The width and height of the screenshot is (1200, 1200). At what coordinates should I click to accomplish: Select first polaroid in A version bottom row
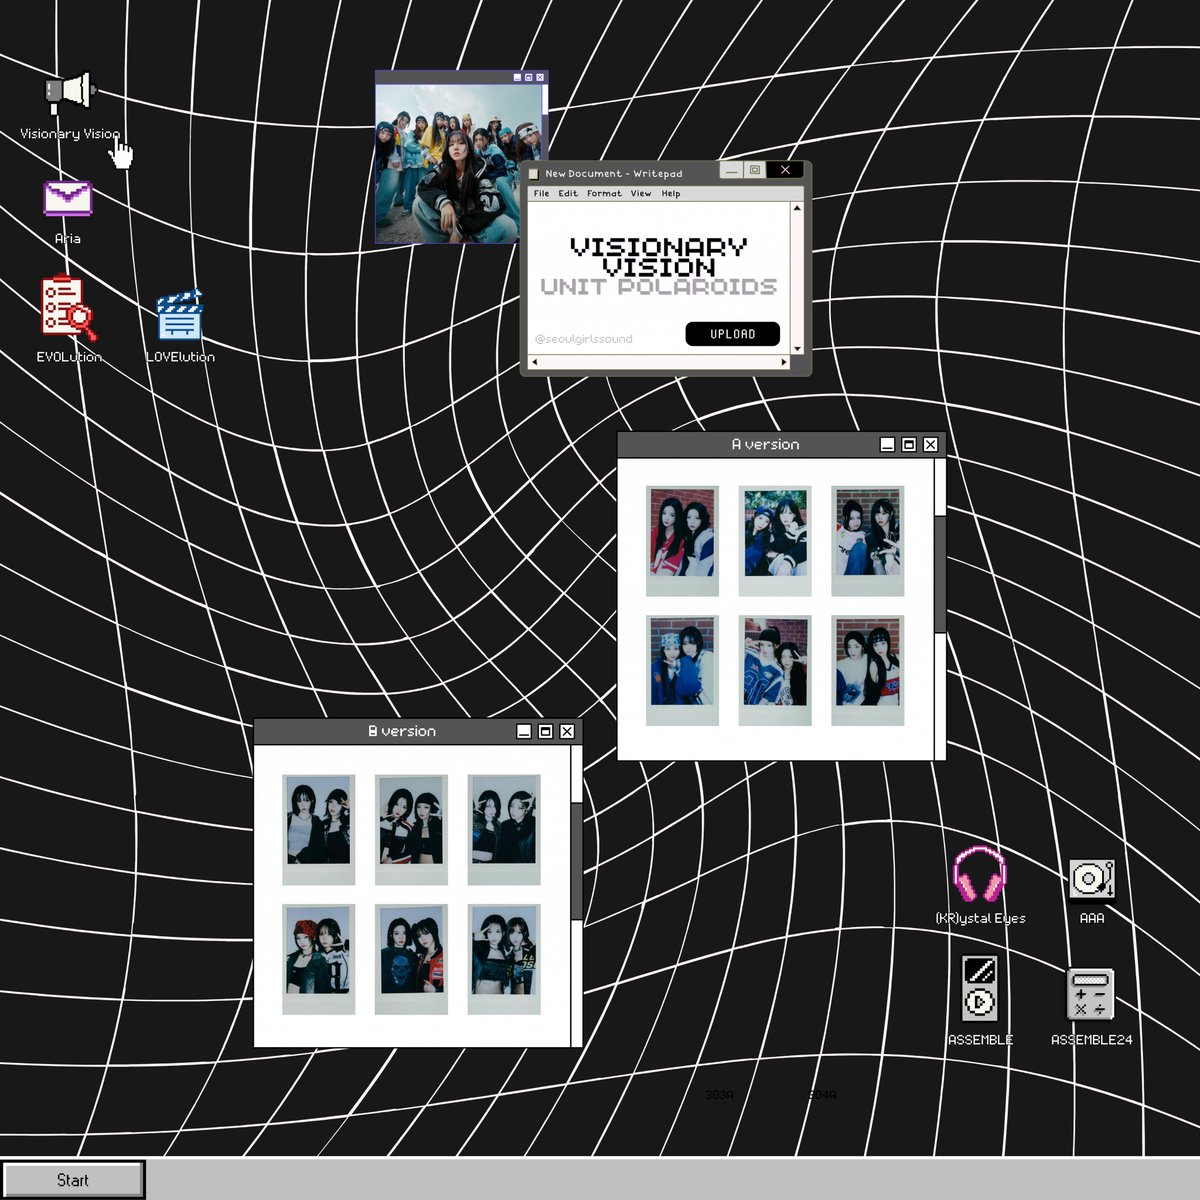682,671
